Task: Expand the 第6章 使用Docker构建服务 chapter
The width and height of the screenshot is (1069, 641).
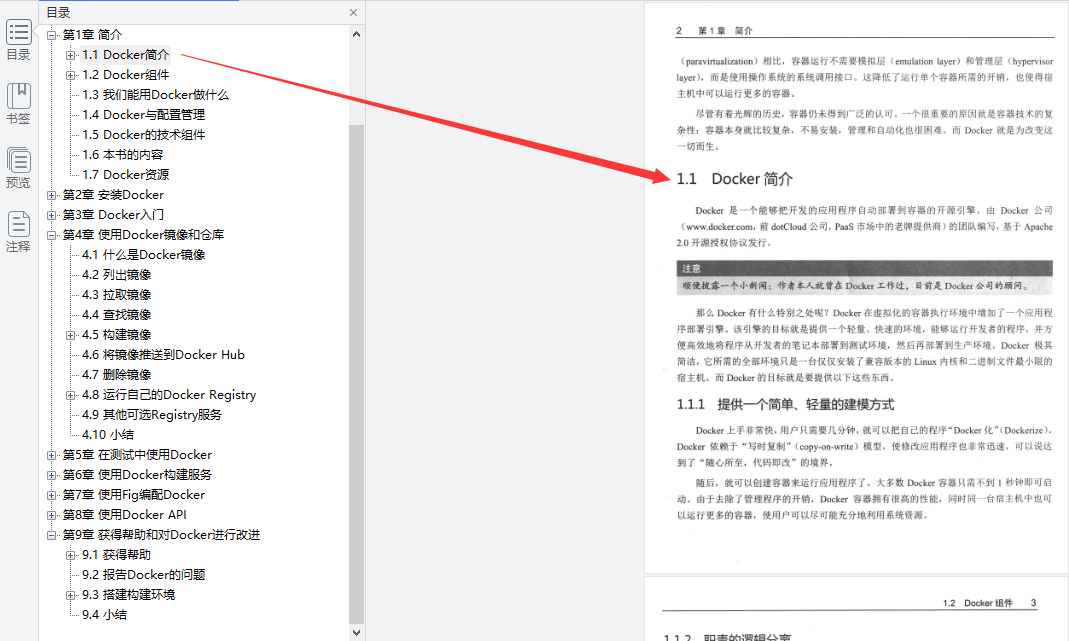Action: [50, 474]
